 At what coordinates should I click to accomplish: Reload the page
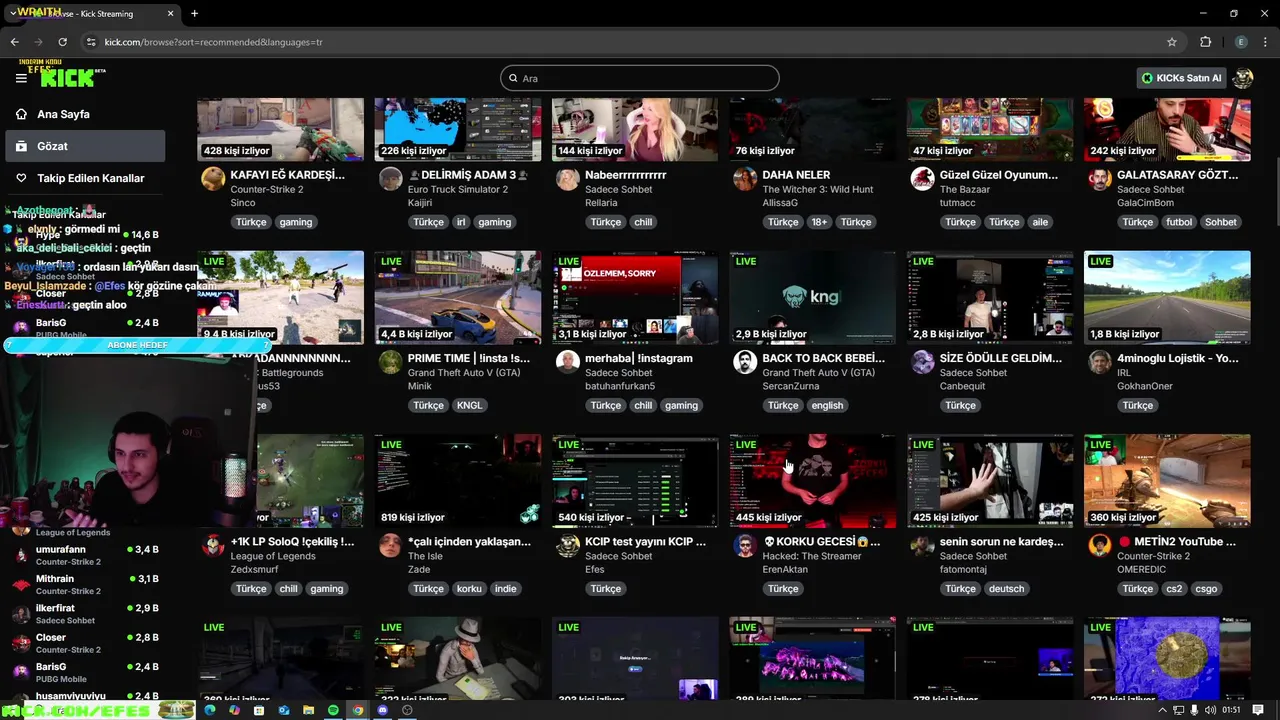[62, 42]
